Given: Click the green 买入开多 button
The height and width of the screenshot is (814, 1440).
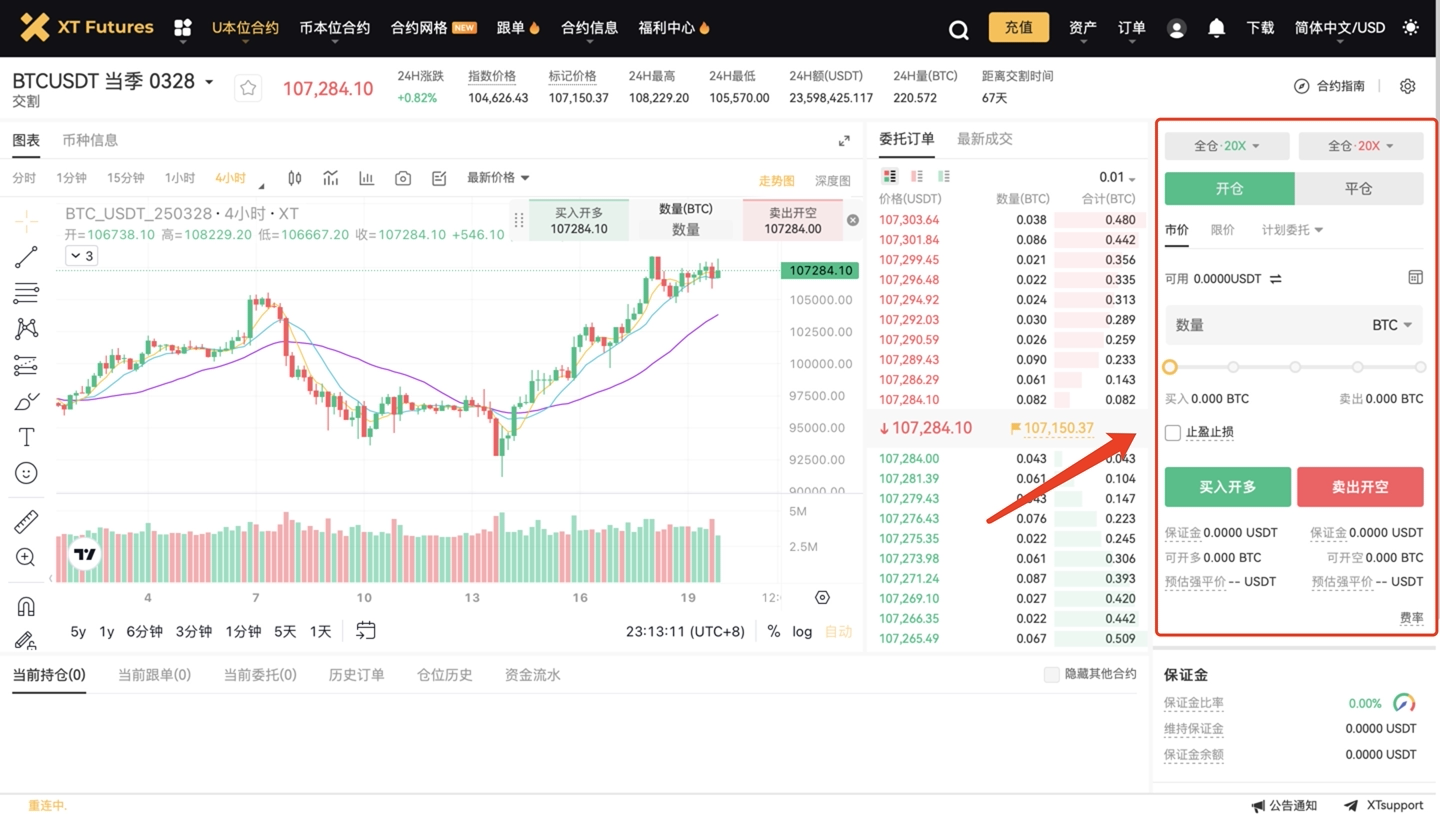Looking at the screenshot, I should 1227,487.
